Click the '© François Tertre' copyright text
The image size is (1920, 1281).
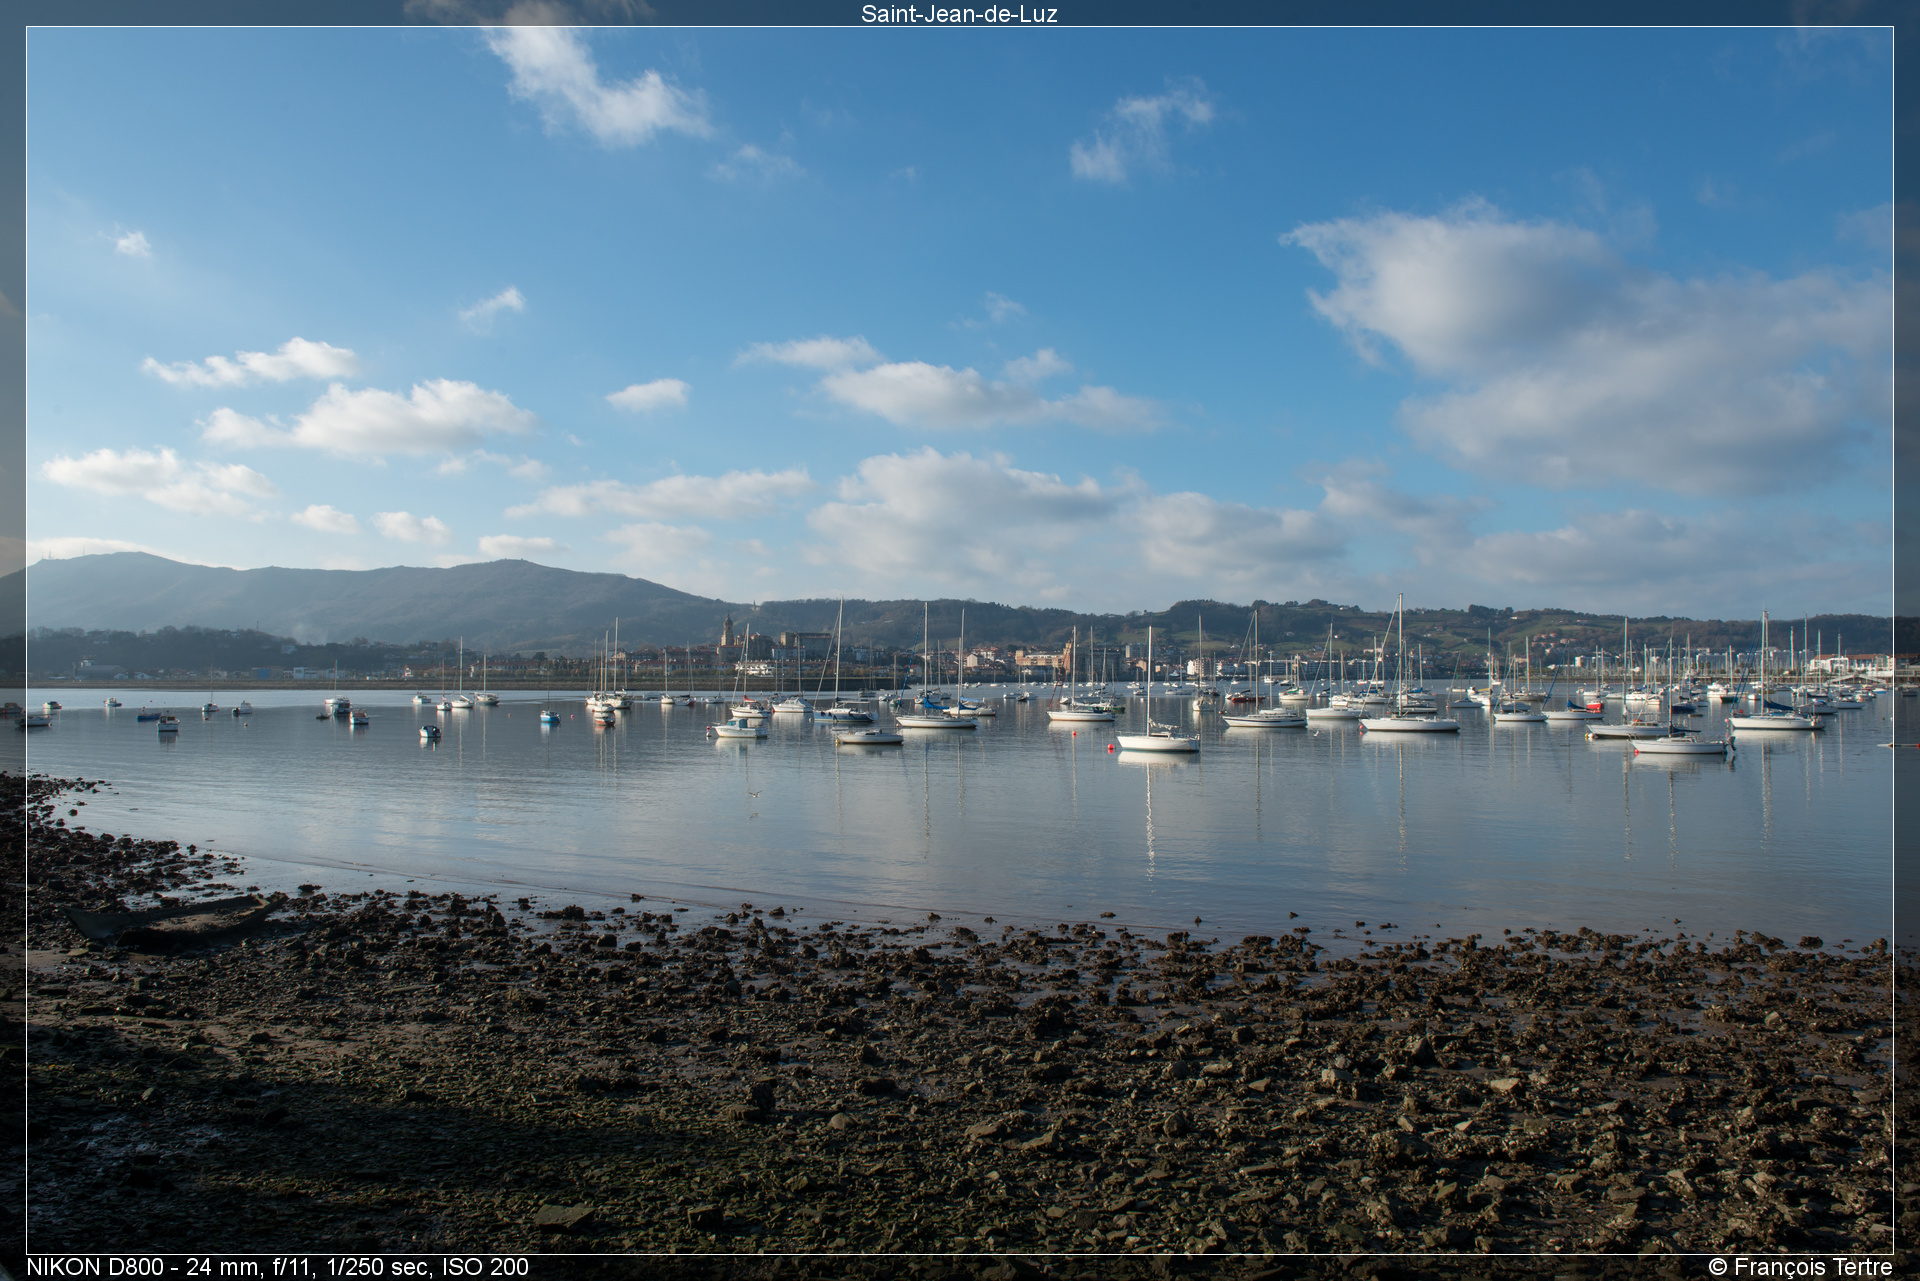(x=1800, y=1267)
